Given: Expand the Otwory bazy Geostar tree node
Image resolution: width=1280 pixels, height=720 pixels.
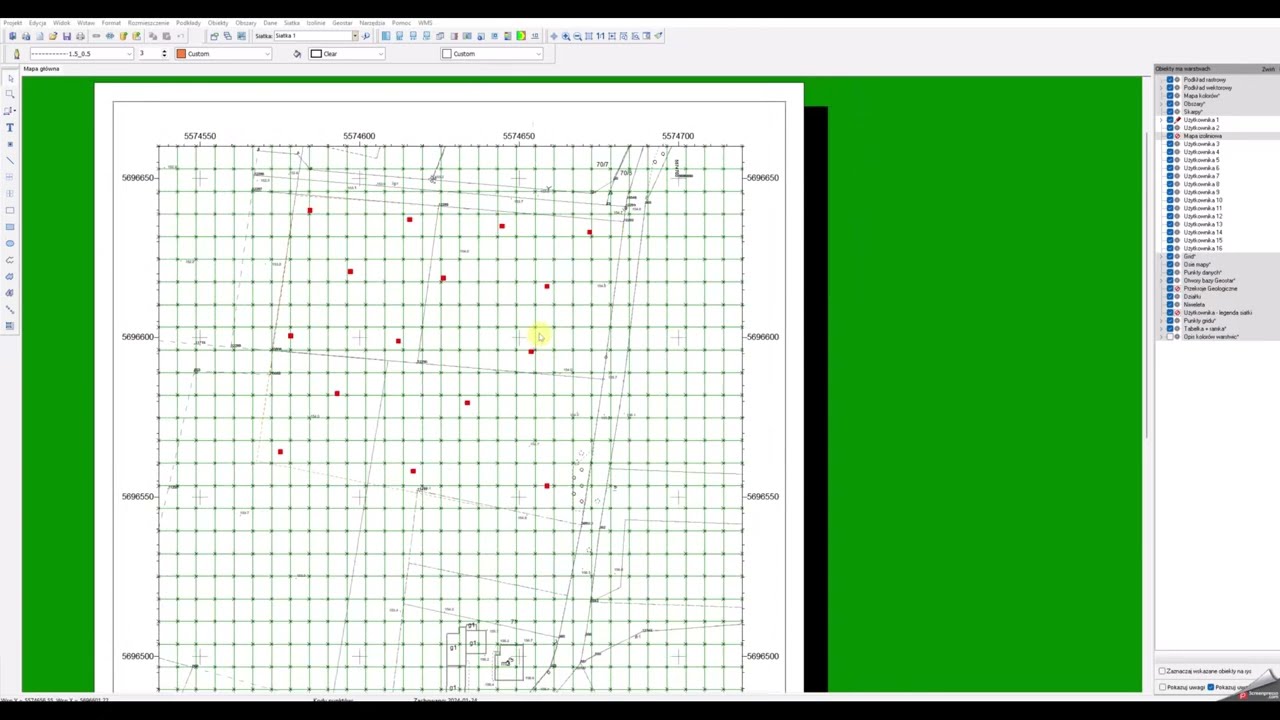Looking at the screenshot, I should [1161, 281].
